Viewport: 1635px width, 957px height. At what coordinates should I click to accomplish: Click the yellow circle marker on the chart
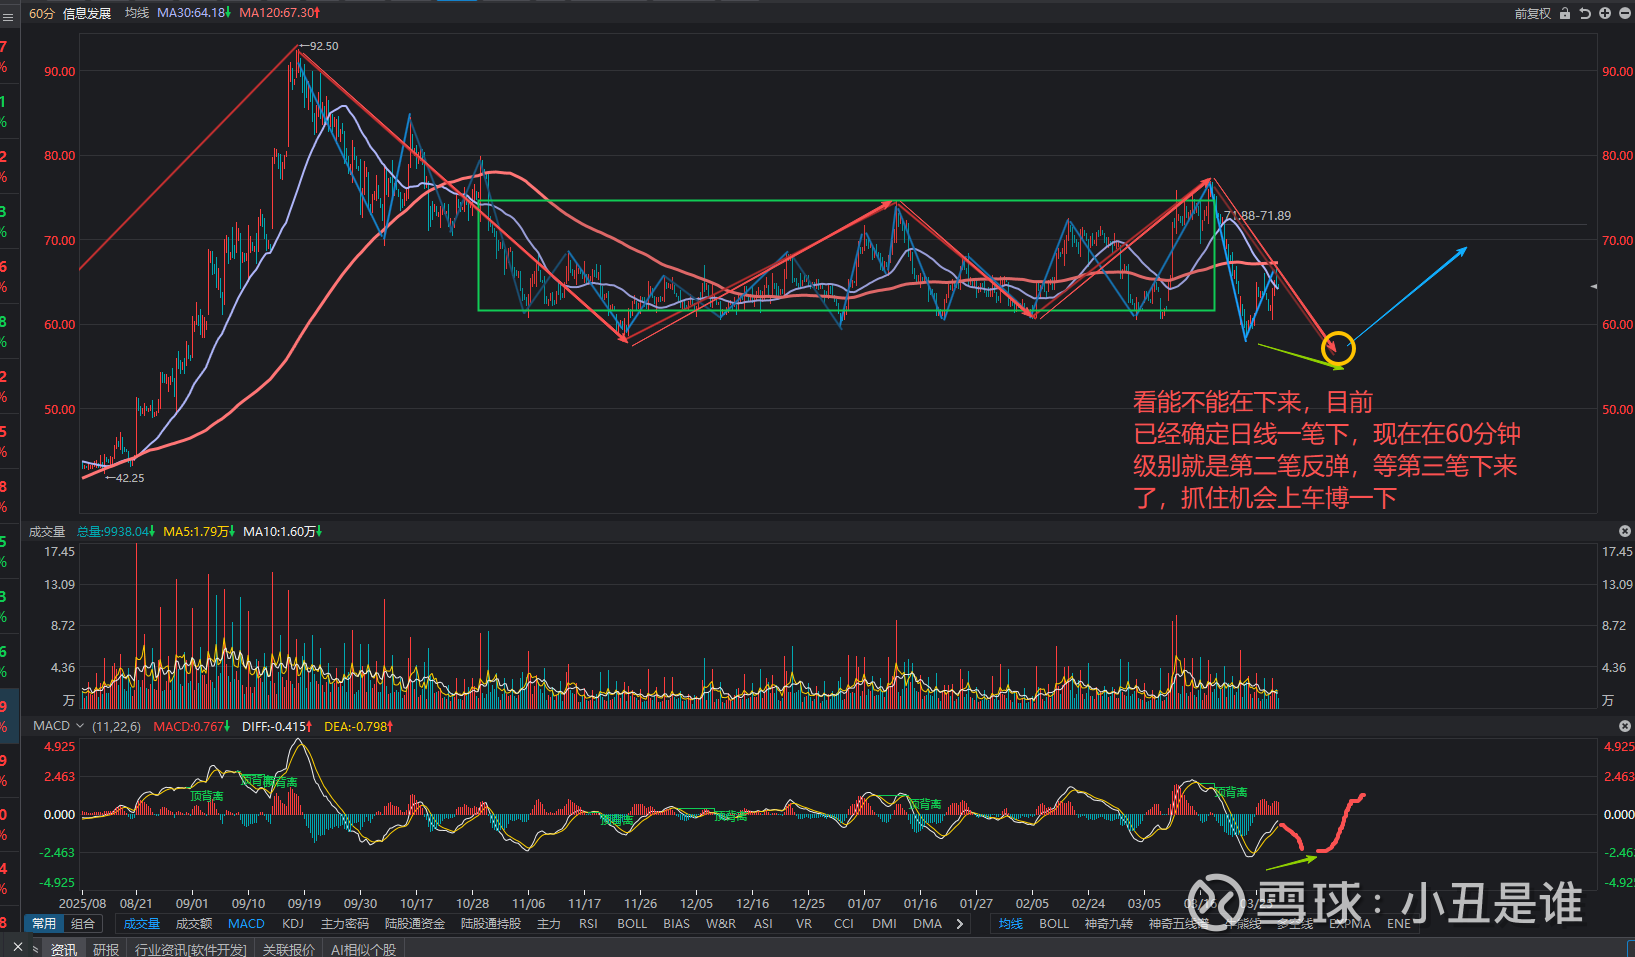point(1338,348)
